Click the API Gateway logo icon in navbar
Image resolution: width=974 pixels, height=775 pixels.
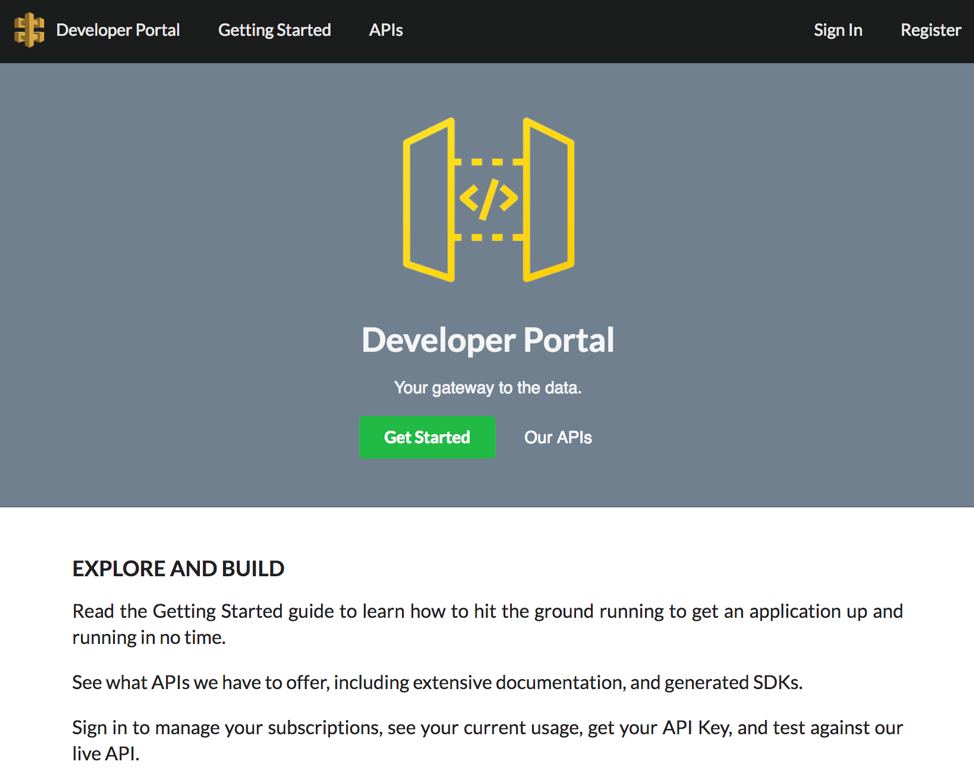point(29,30)
